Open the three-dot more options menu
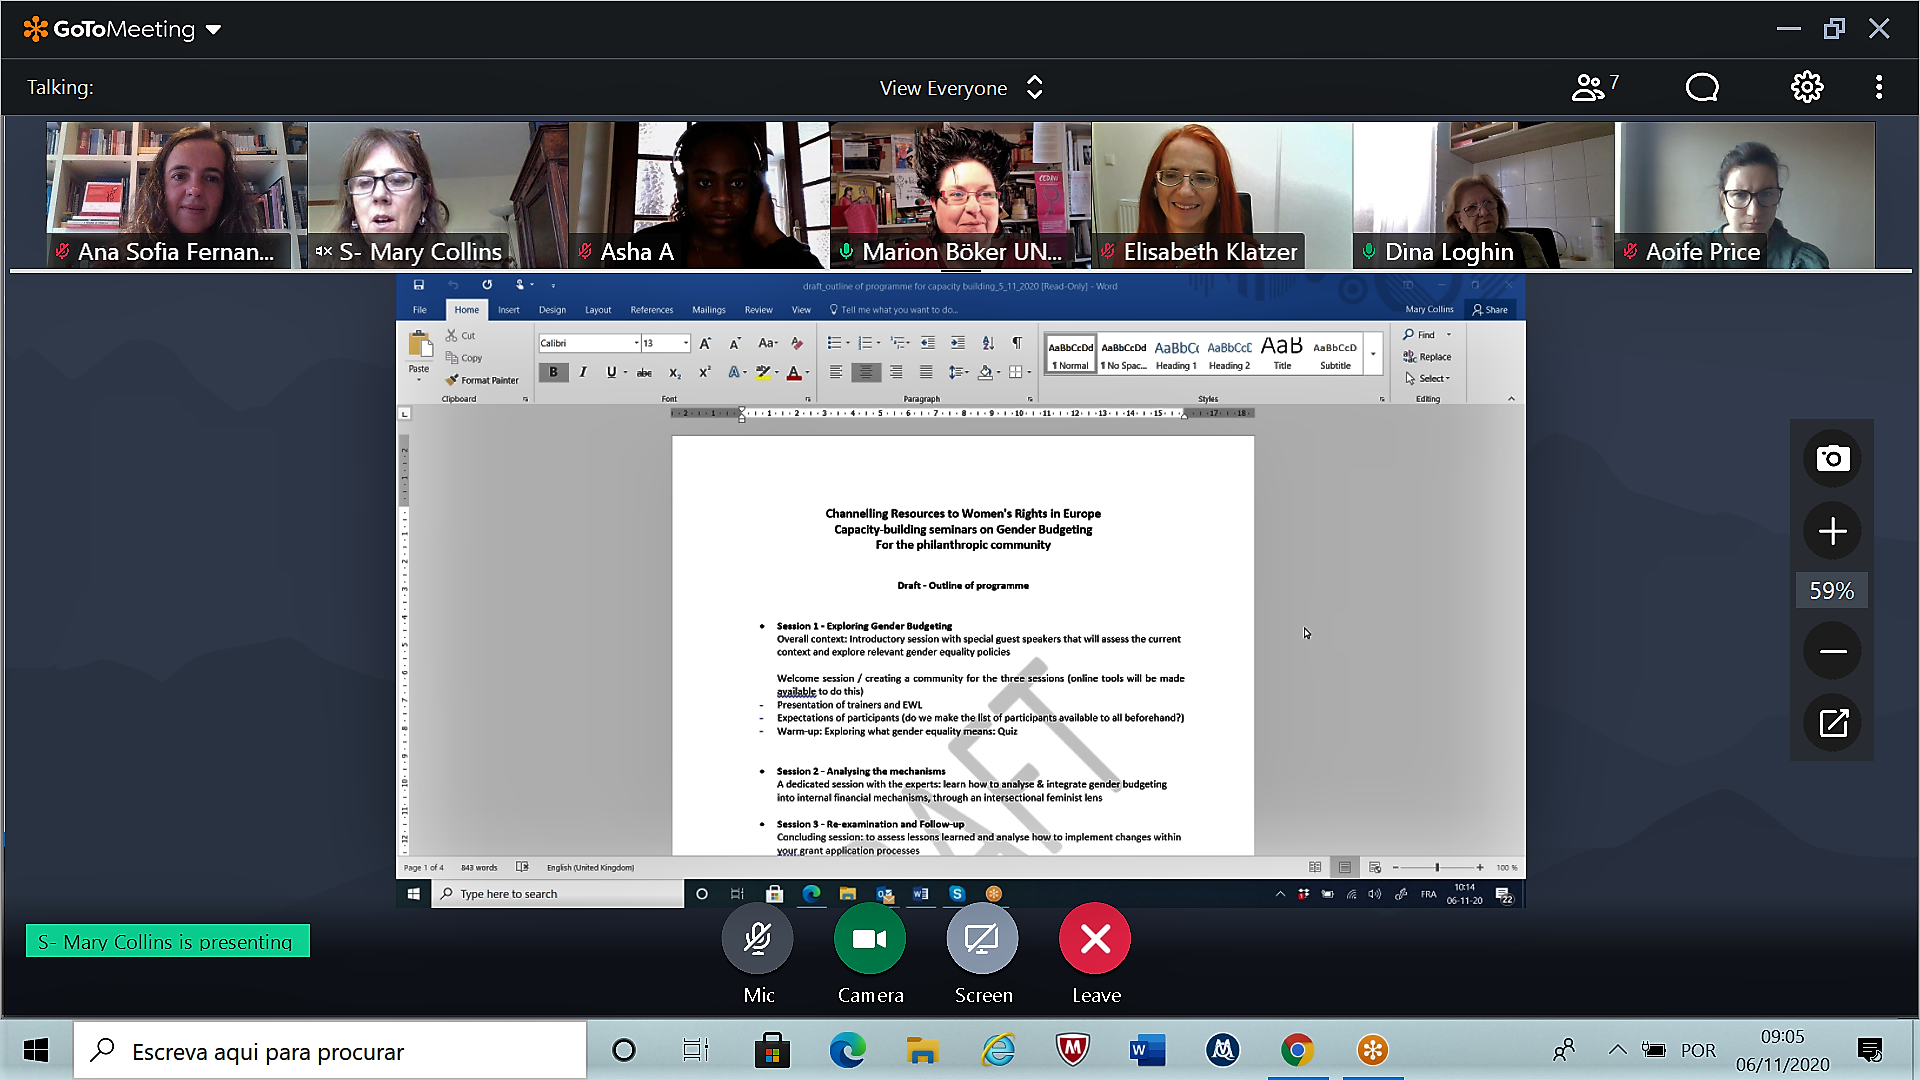Viewport: 1920px width, 1080px height. coord(1879,88)
